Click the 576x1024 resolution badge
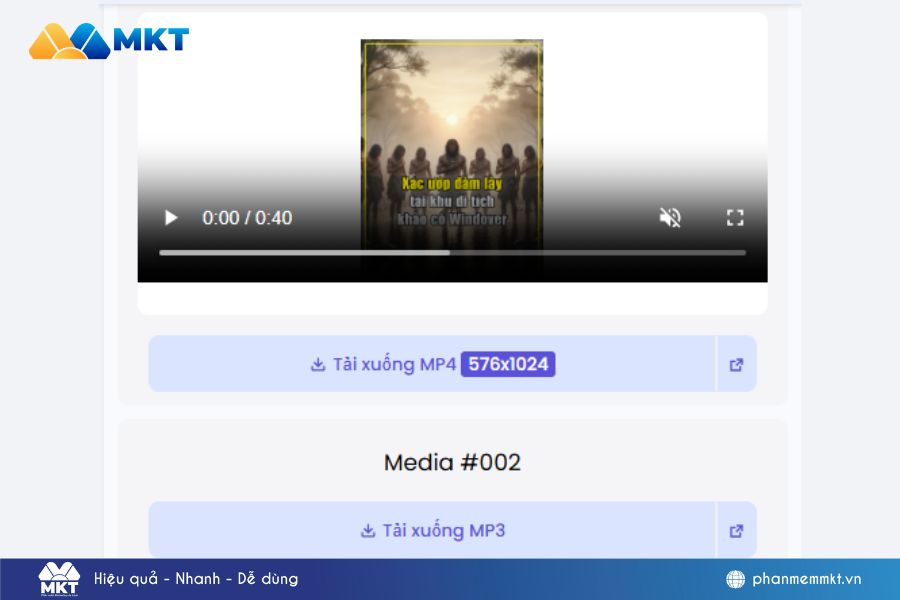Screen dimensions: 900x600 click(x=508, y=364)
